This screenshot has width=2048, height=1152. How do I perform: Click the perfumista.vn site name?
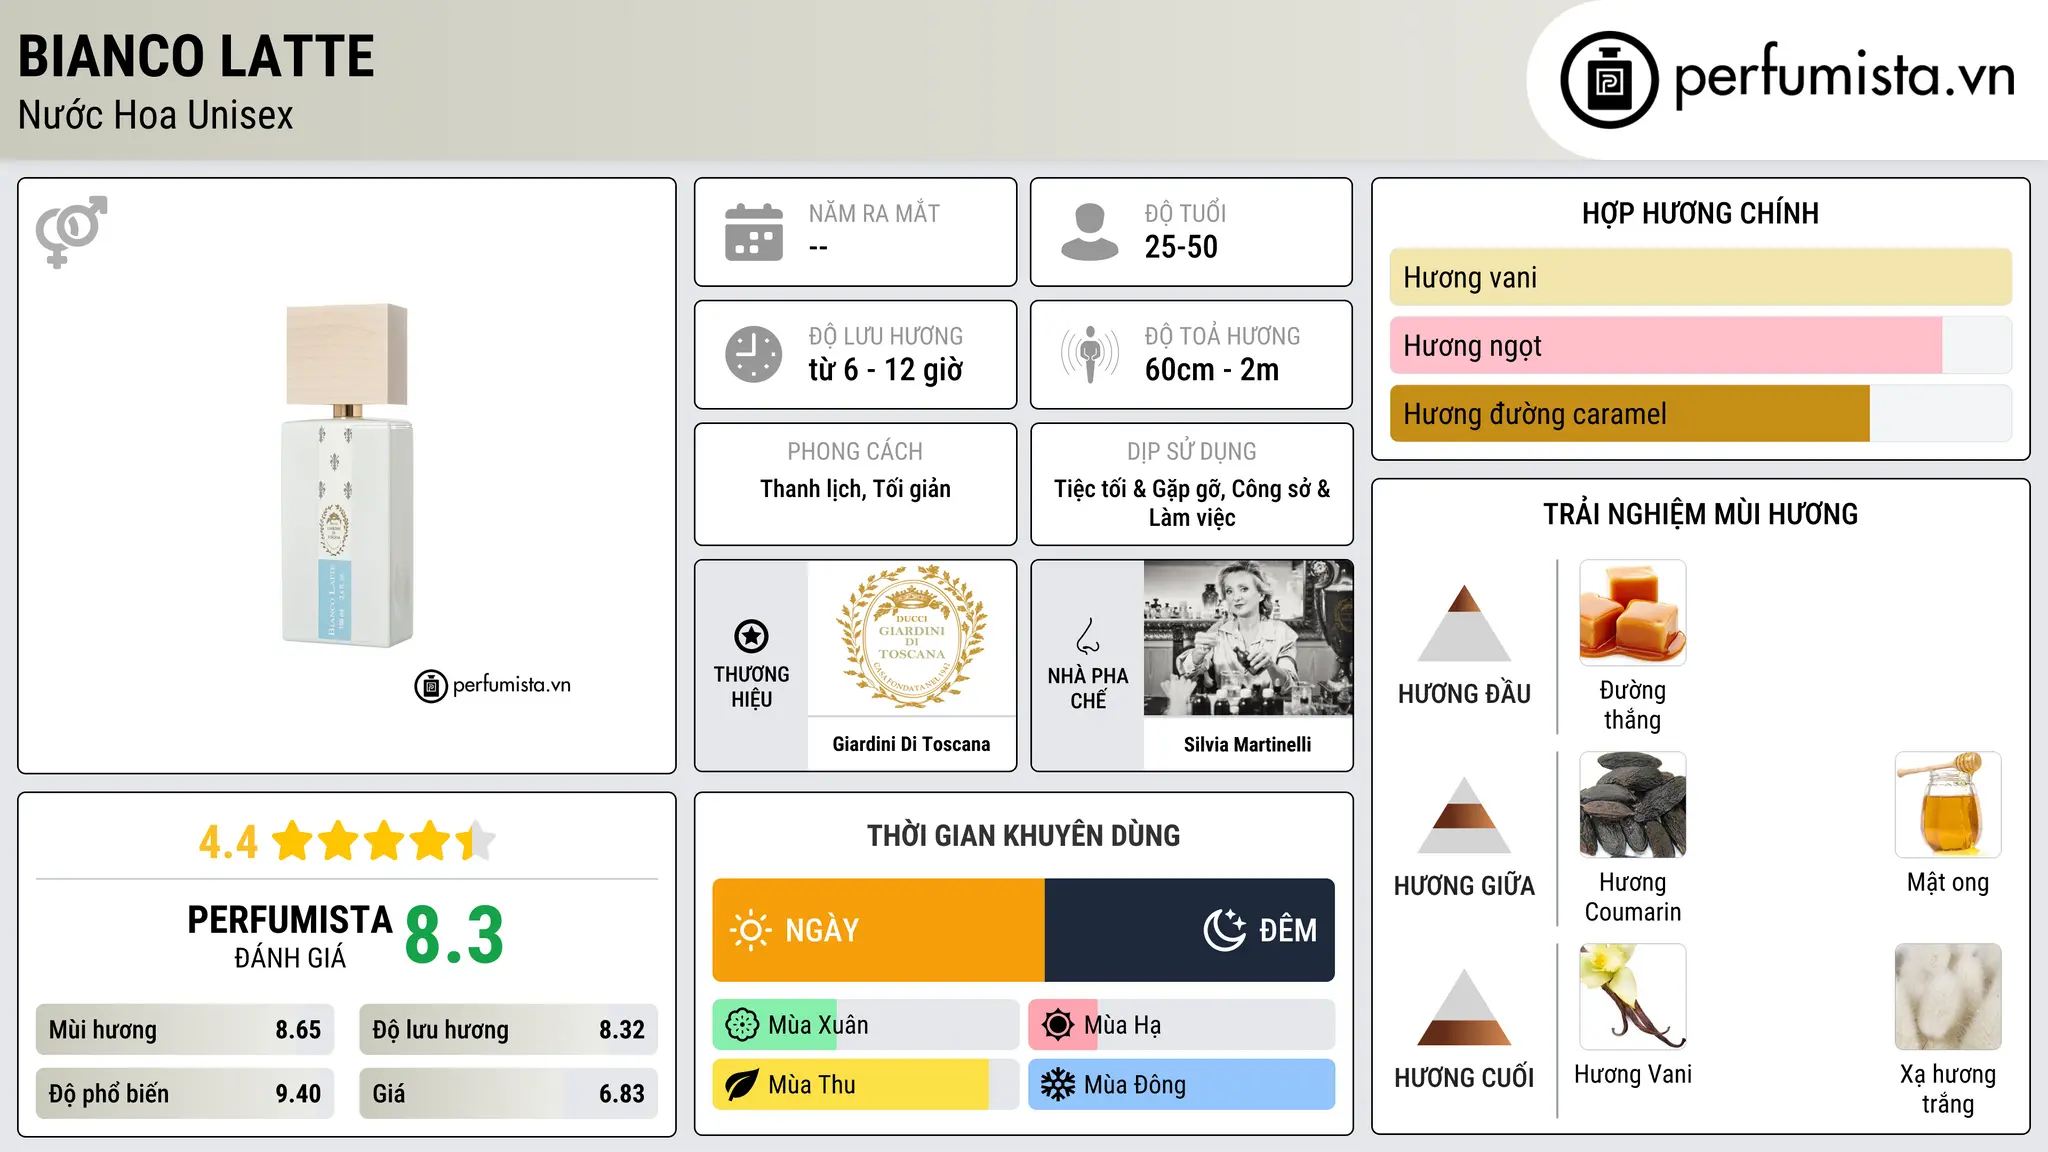(1845, 75)
